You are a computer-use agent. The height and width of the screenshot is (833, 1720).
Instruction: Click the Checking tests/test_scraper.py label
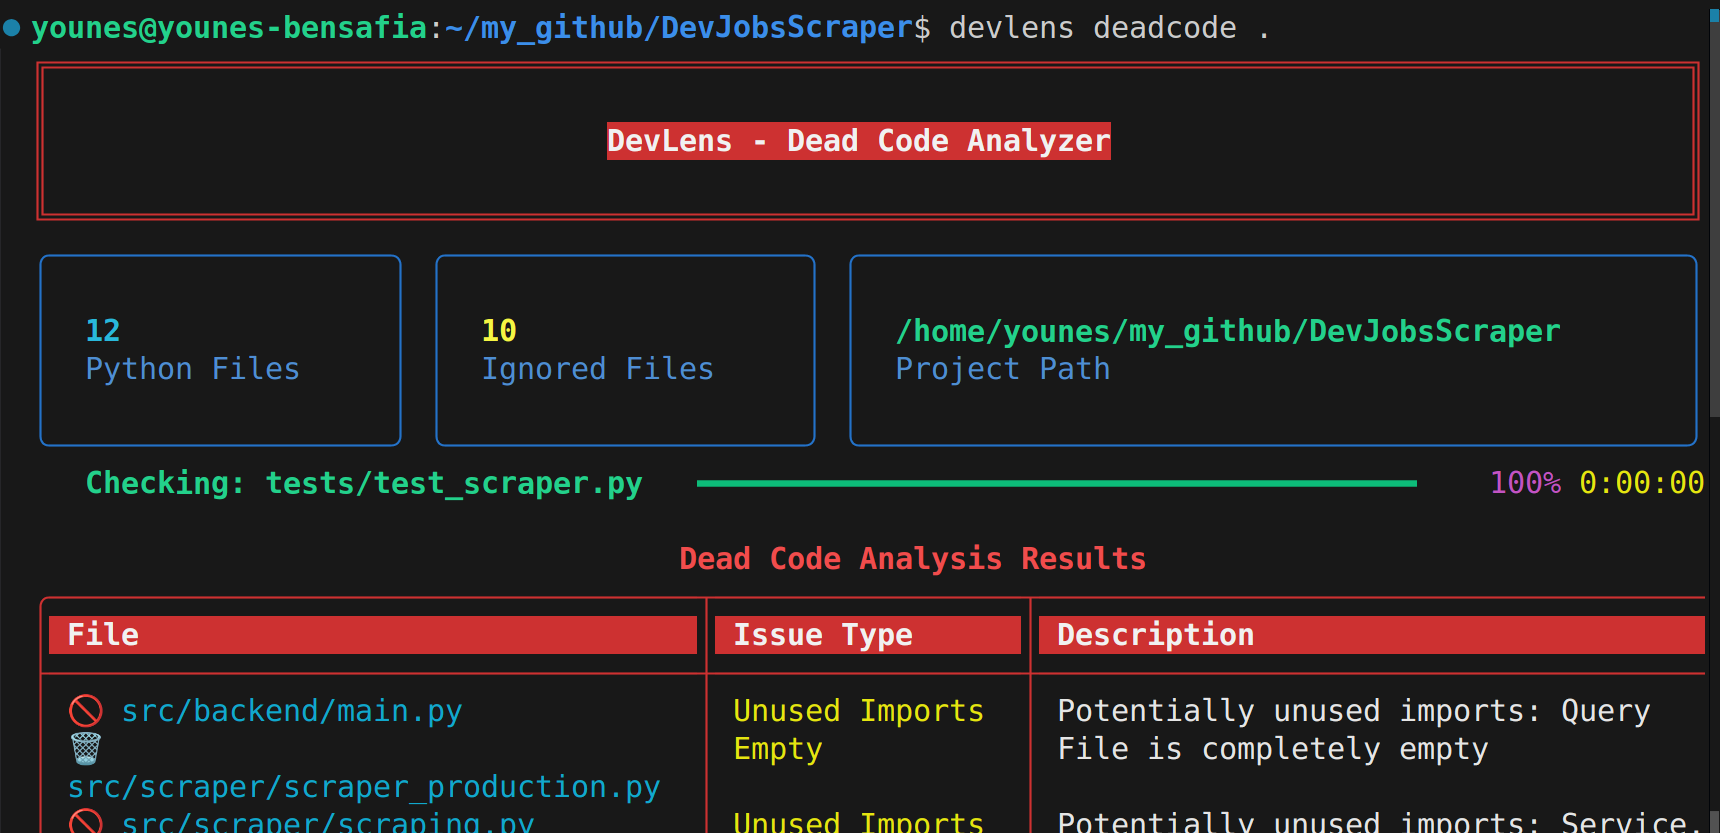[x=364, y=483]
